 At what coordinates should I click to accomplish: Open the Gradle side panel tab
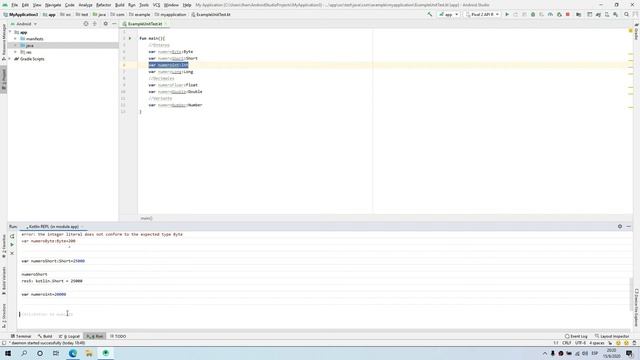point(636,32)
